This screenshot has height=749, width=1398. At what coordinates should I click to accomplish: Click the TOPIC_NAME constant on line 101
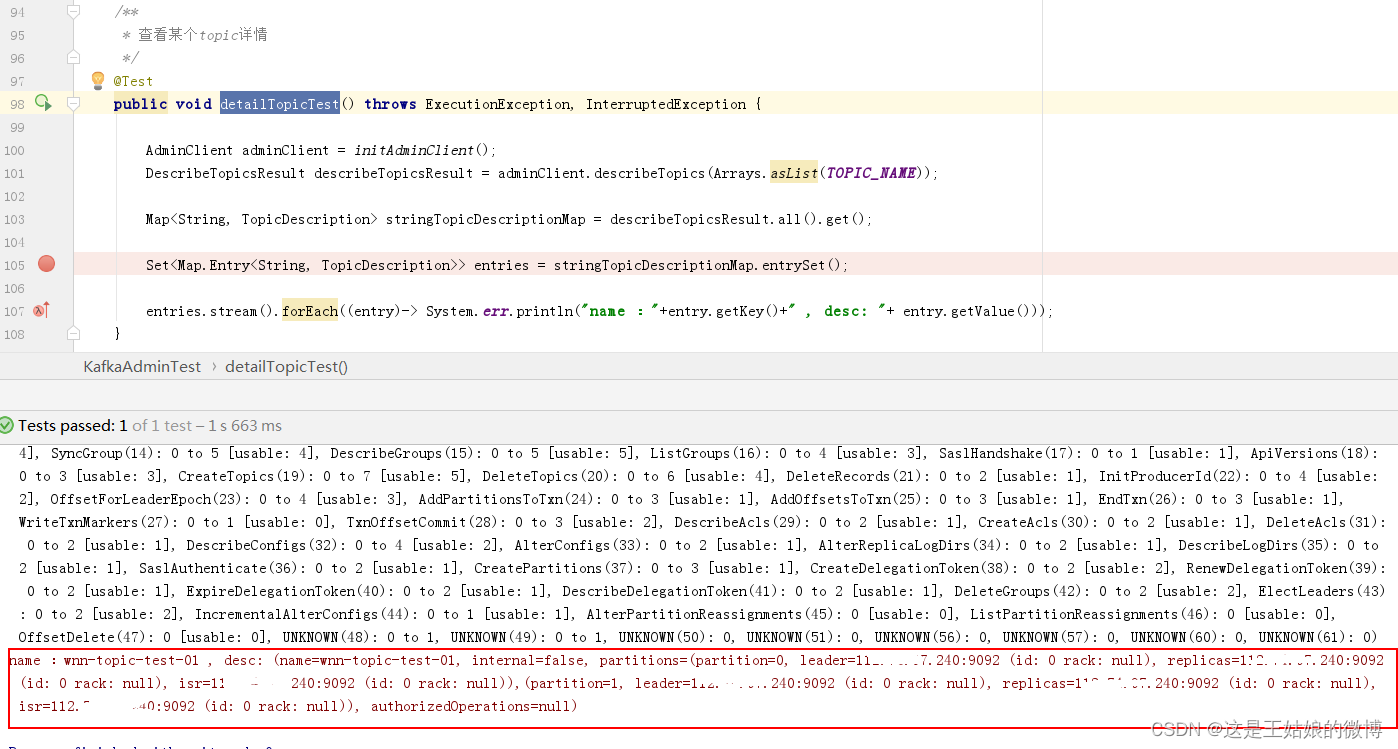click(872, 172)
